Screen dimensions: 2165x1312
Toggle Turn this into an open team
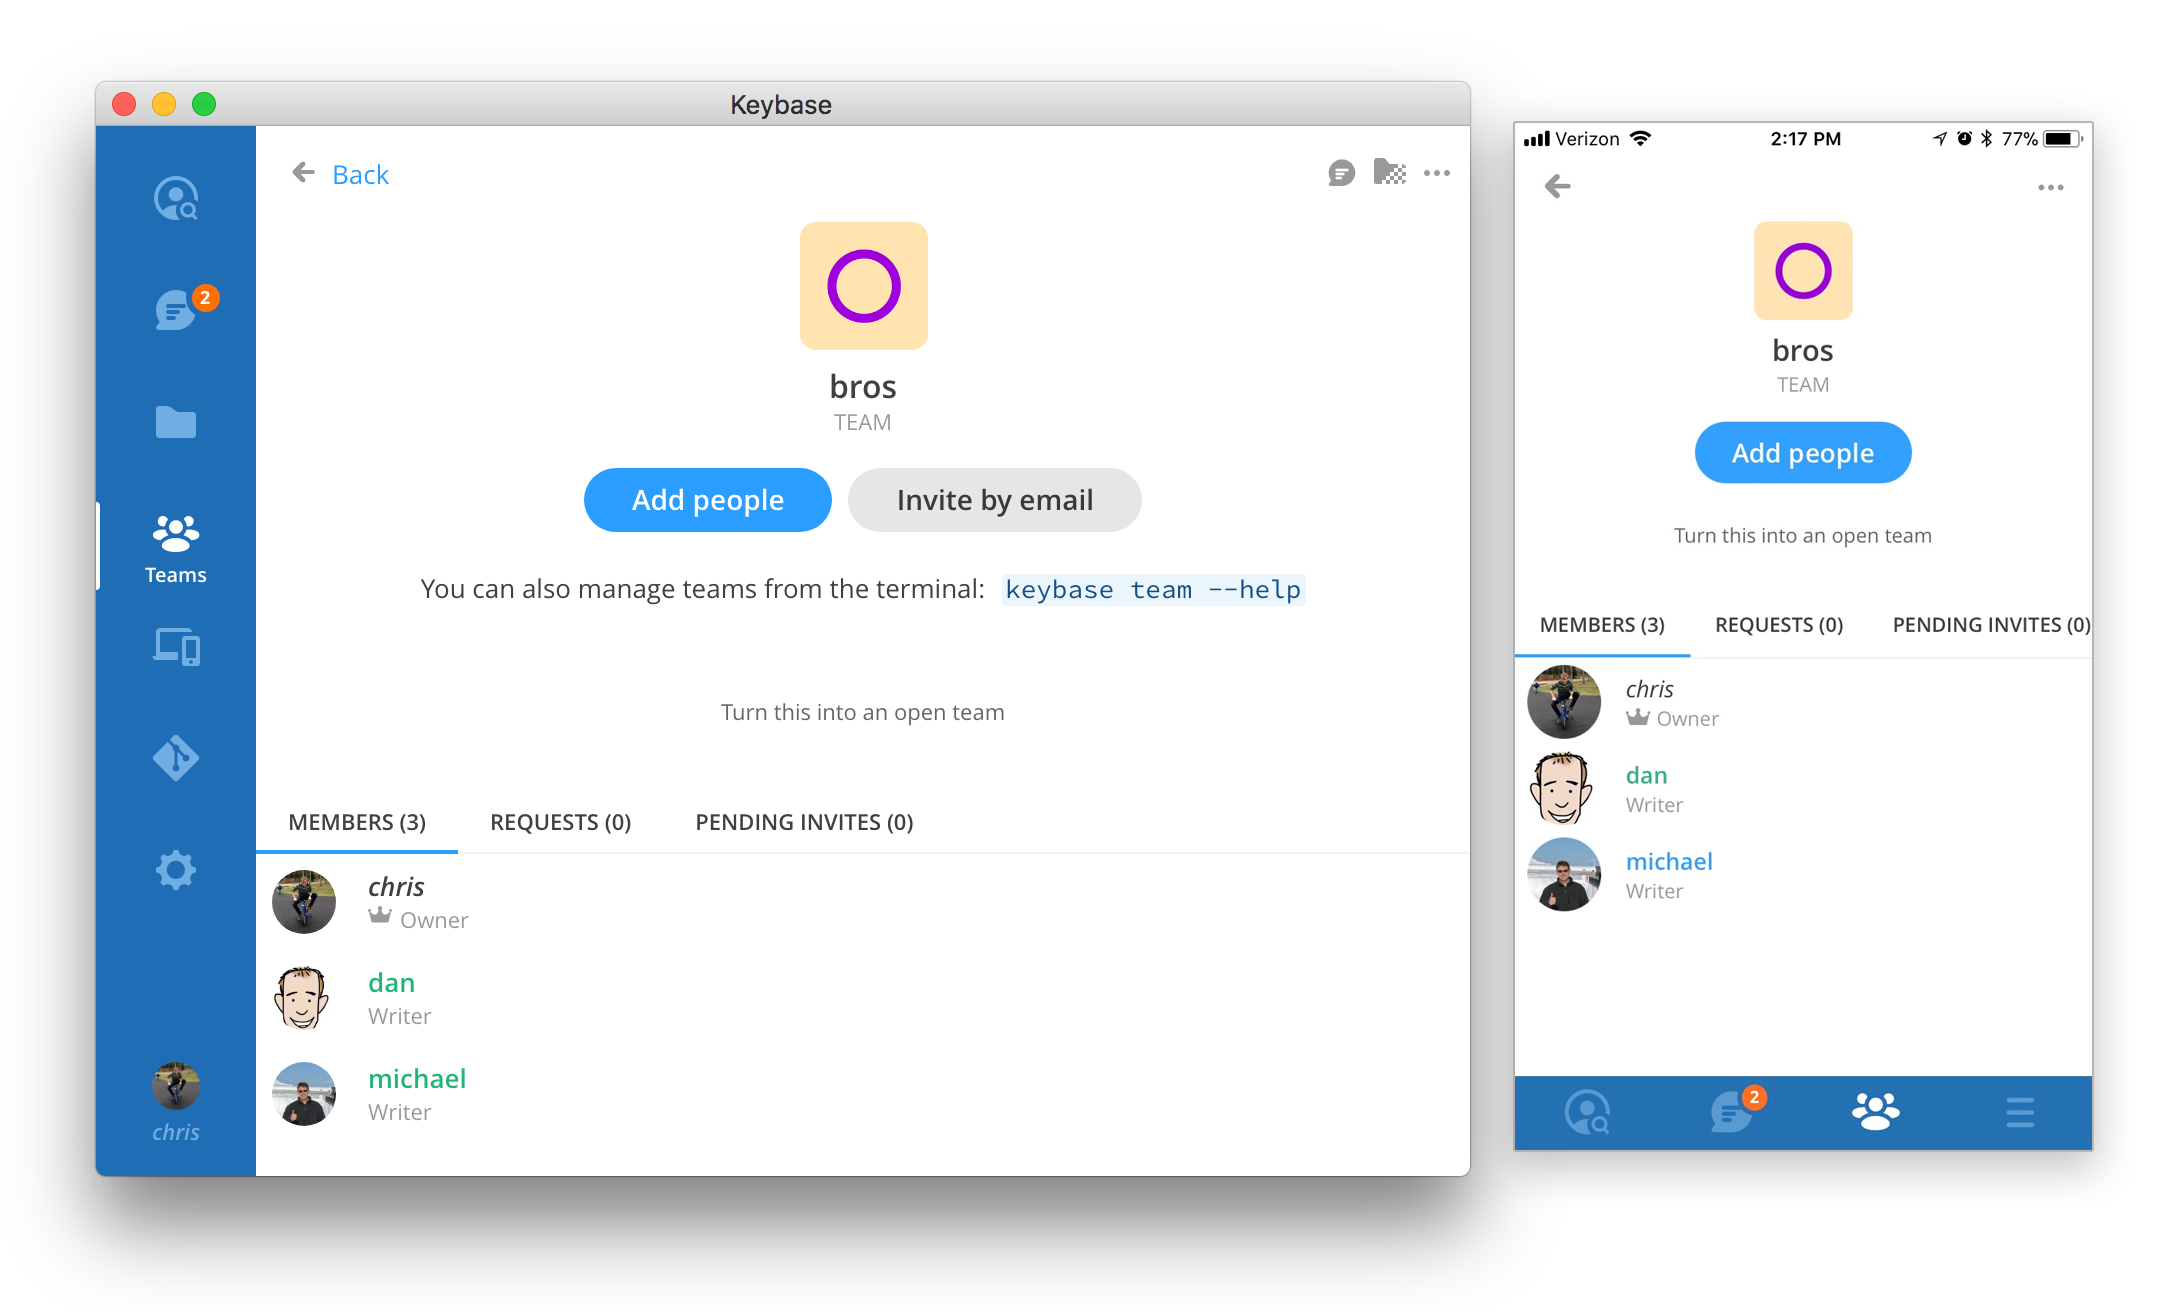coord(861,712)
